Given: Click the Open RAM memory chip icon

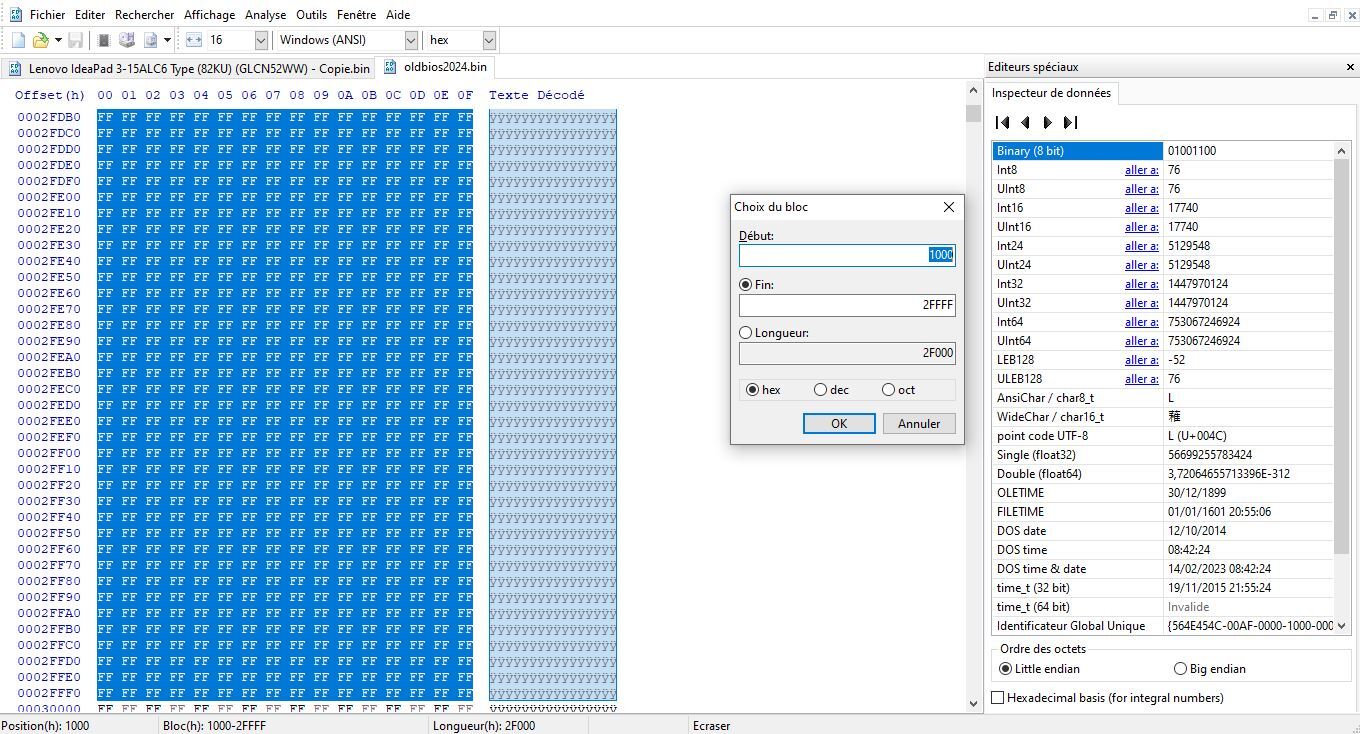Looking at the screenshot, I should pyautogui.click(x=103, y=40).
